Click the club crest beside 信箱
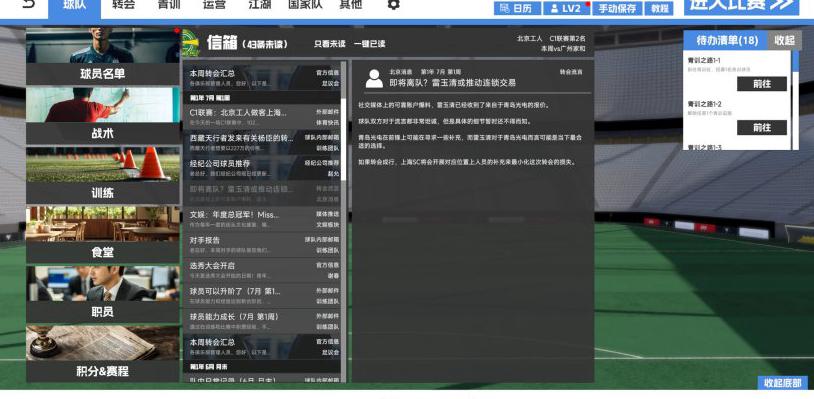This screenshot has height=399, width=814. [191, 43]
